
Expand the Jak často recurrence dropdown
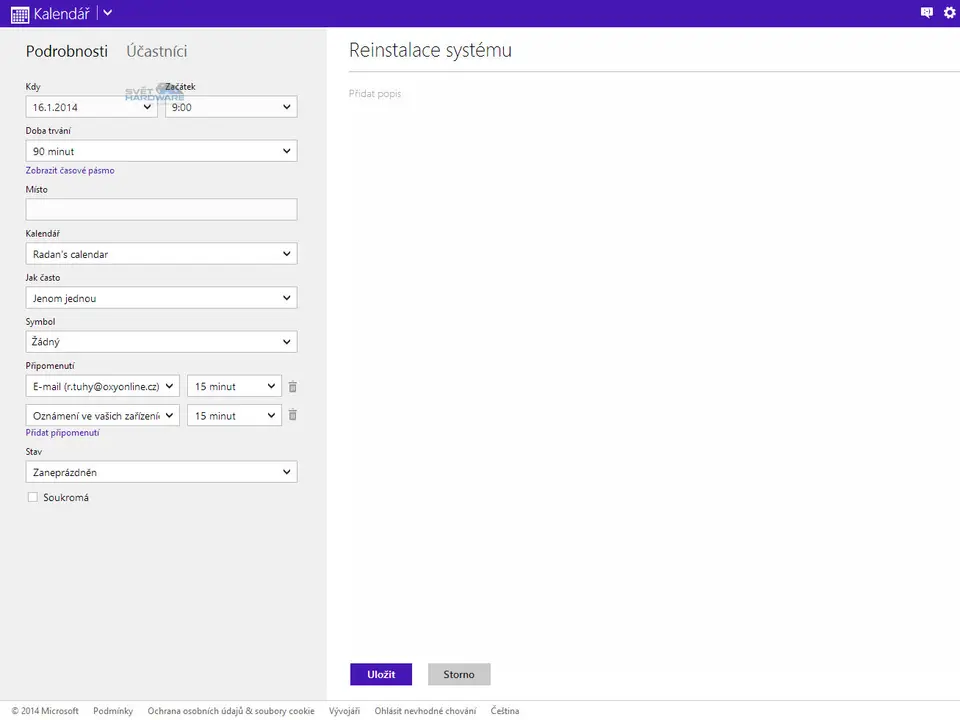click(x=161, y=298)
